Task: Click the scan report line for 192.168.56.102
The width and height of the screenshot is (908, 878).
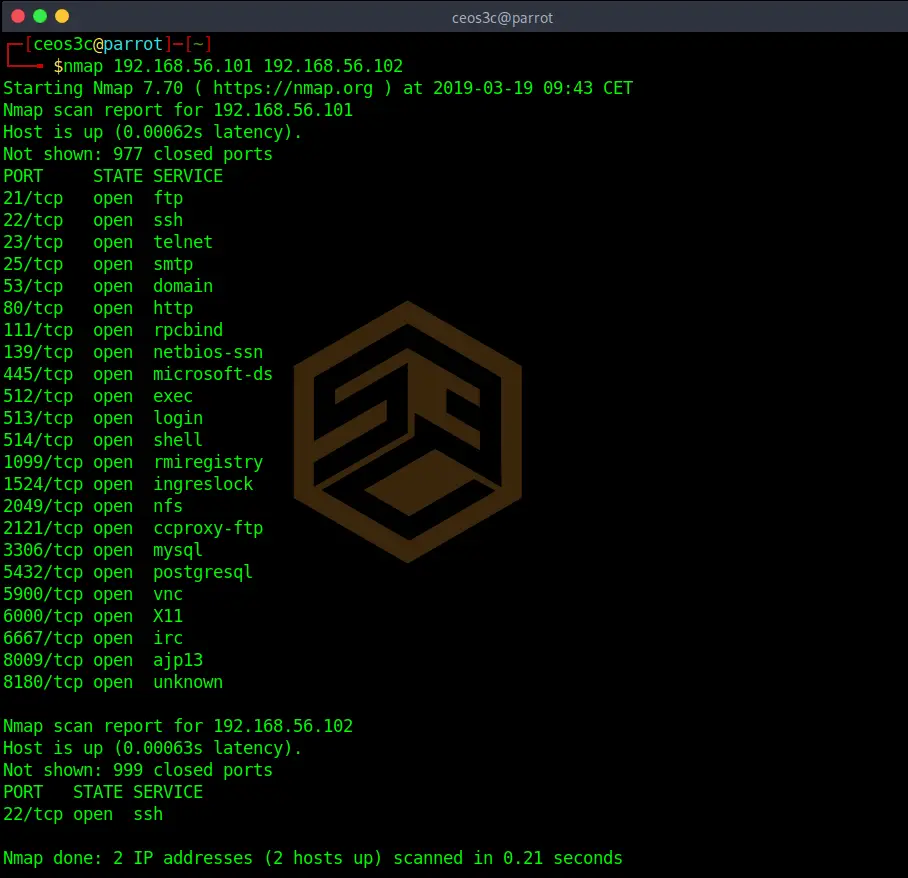Action: 177,726
